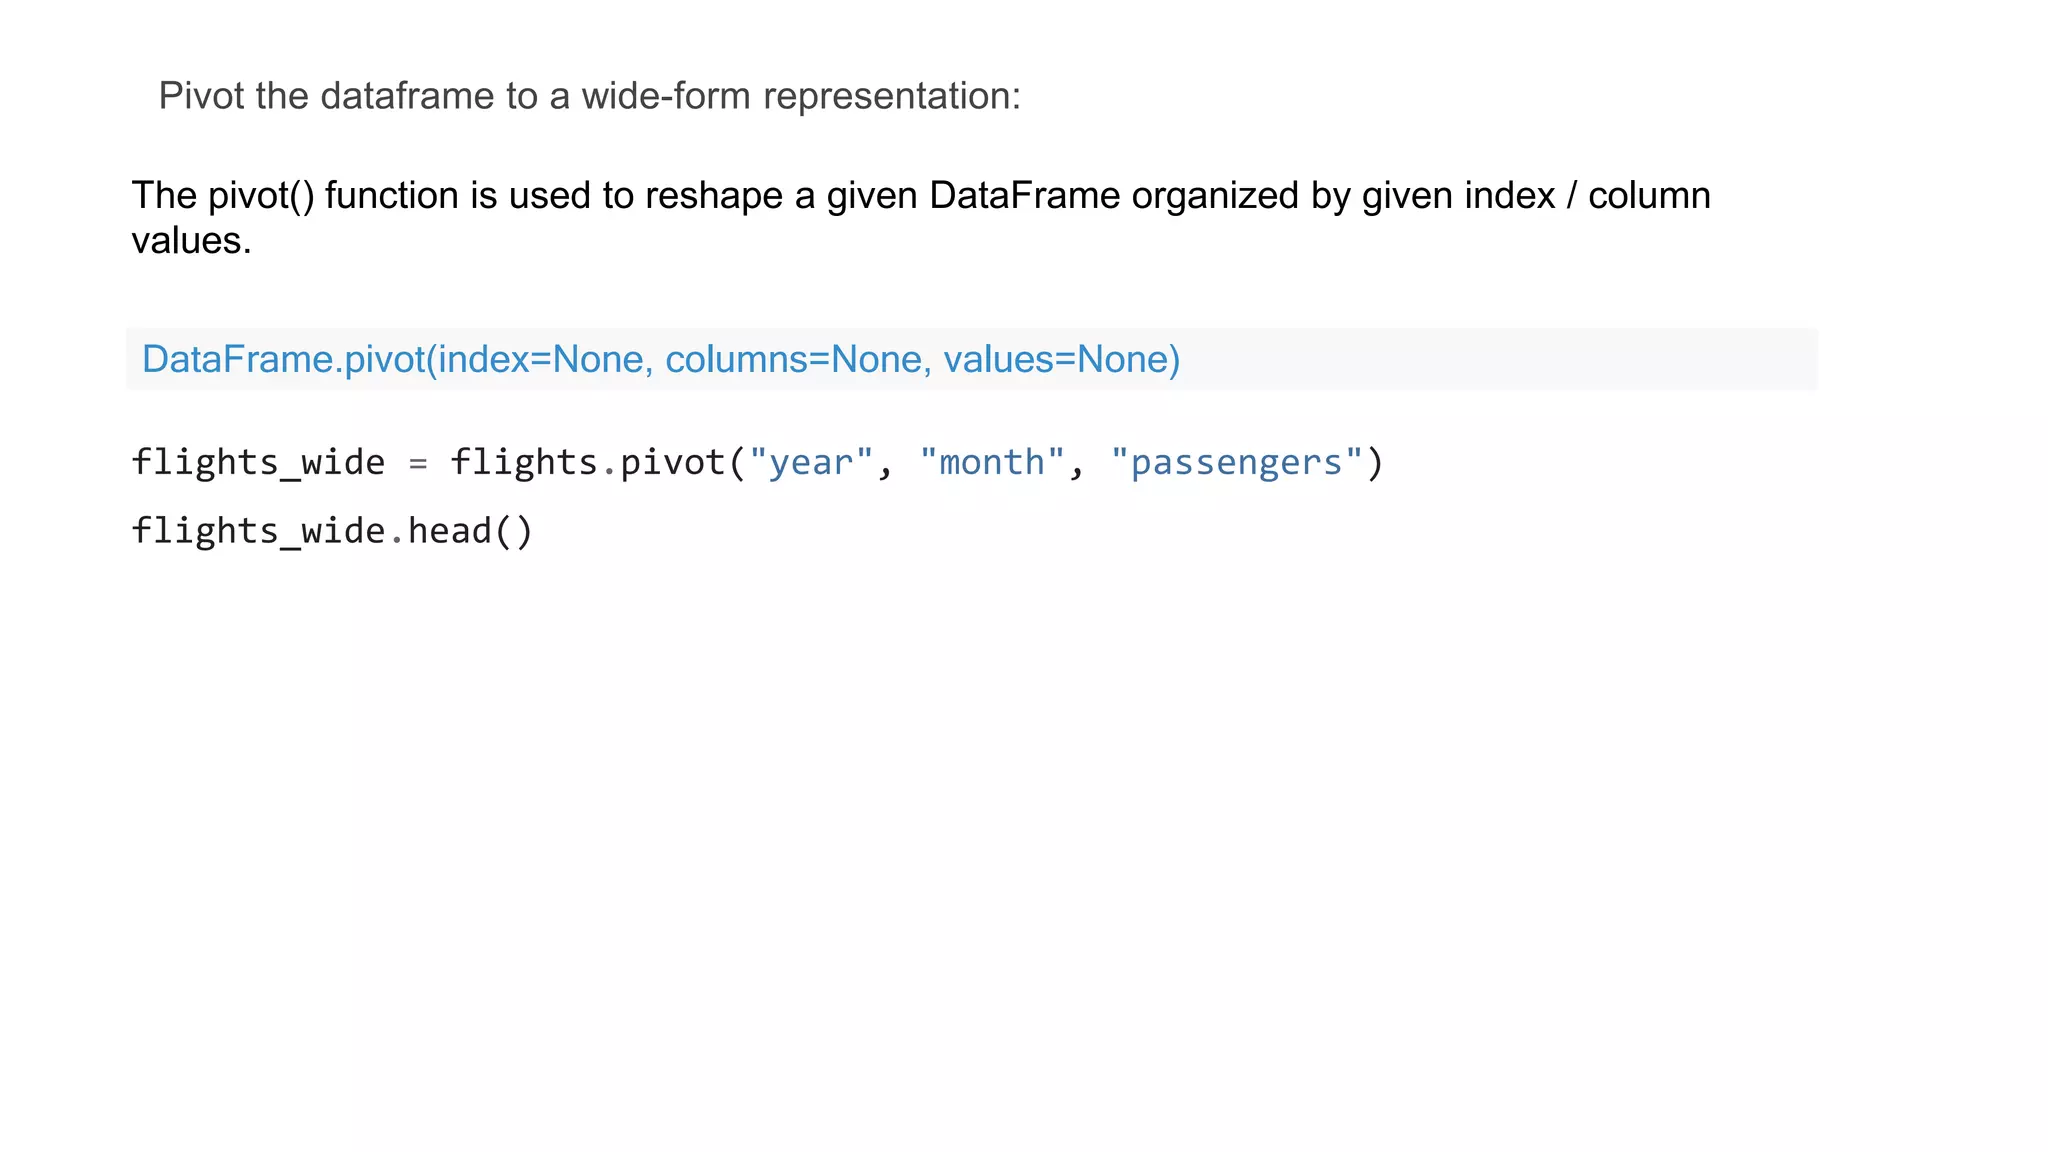This screenshot has height=1152, width=2048.
Task: Click the word 'DataFrame' in black description
Action: (x=1024, y=195)
